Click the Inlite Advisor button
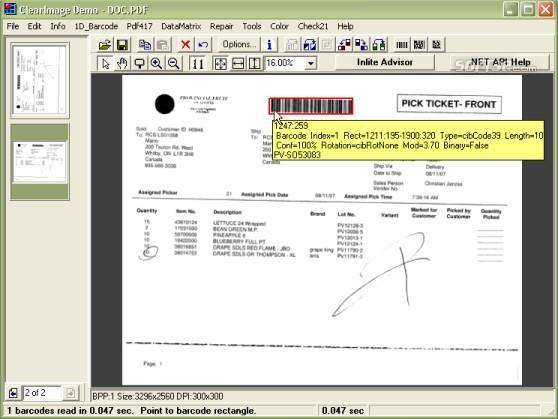The image size is (558, 419). pos(385,63)
